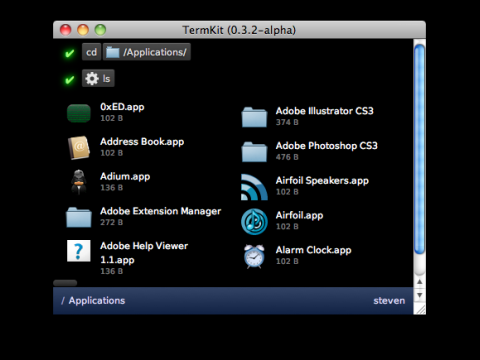Image resolution: width=480 pixels, height=360 pixels.
Task: Minimize the window with yellow button
Action: point(83,30)
